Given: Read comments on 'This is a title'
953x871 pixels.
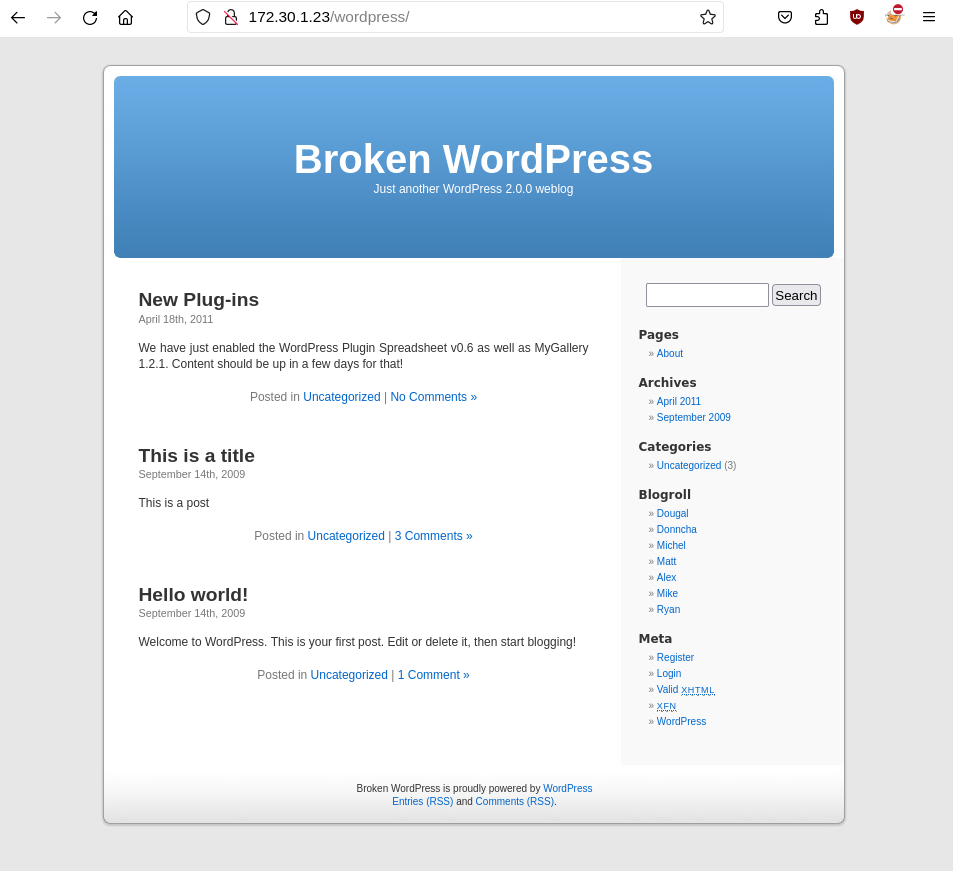Looking at the screenshot, I should coord(433,535).
